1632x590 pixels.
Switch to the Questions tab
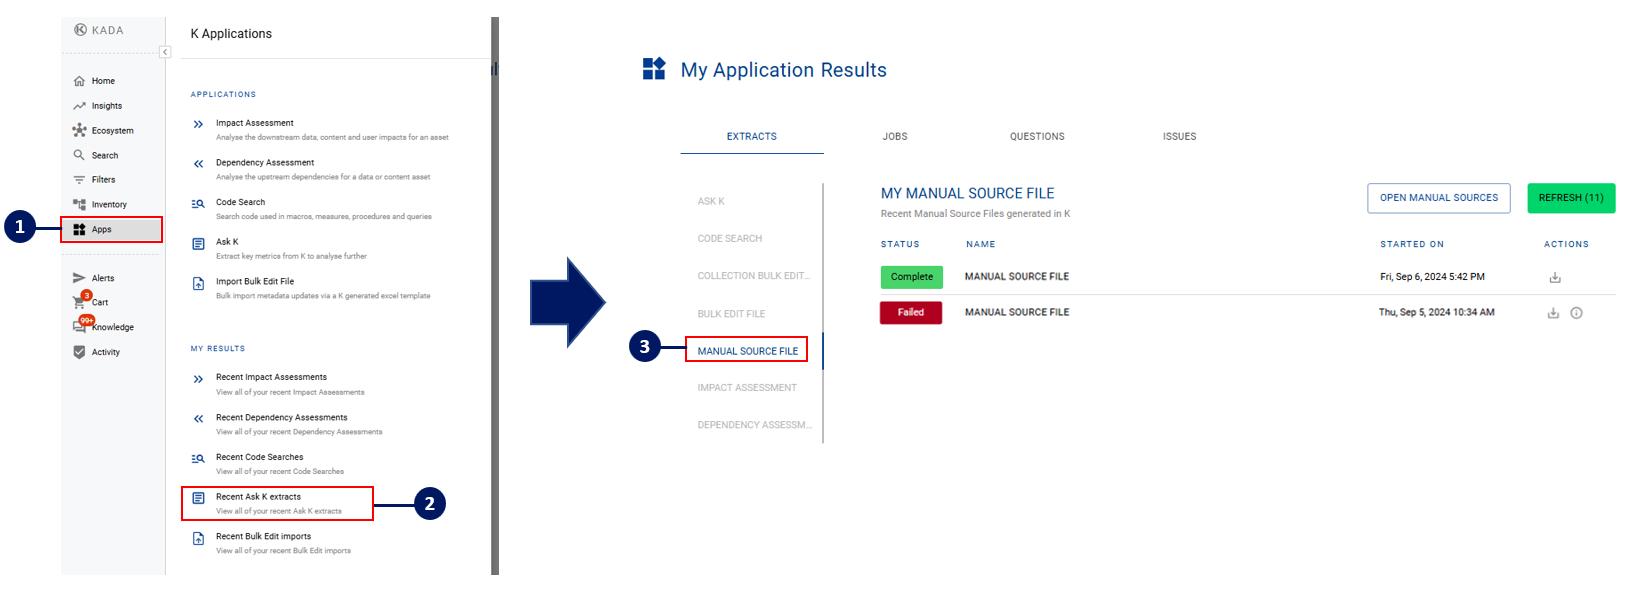(1037, 136)
